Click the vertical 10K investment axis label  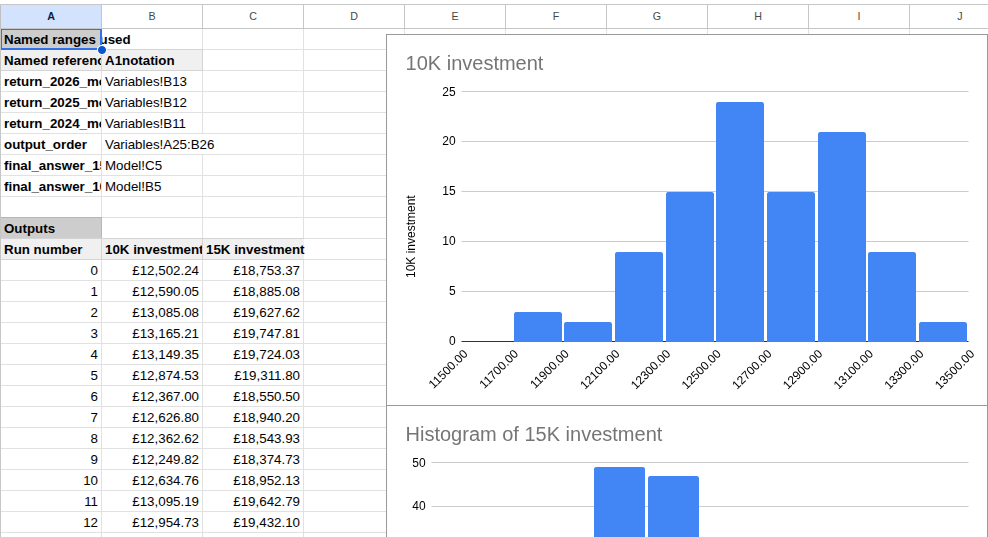click(411, 236)
